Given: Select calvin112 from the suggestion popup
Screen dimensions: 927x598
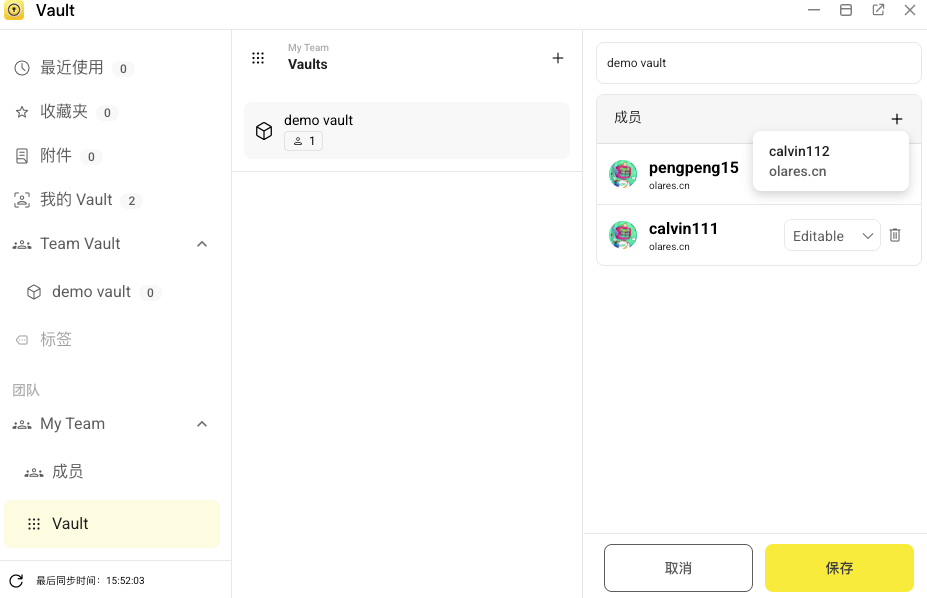Looking at the screenshot, I should tap(830, 160).
